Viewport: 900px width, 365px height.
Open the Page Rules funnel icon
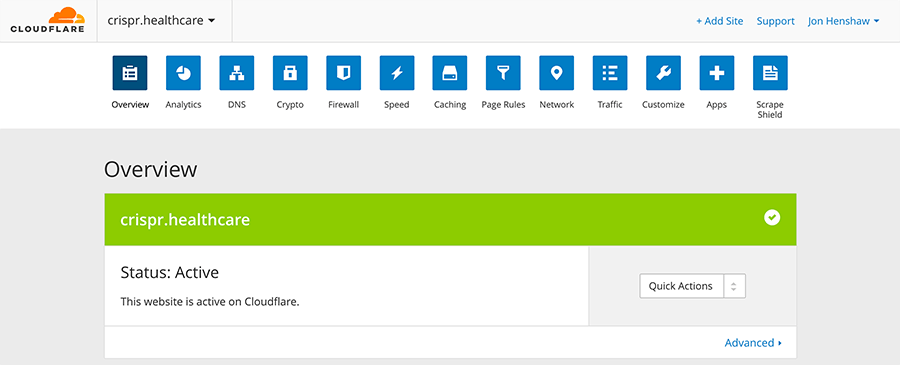tap(503, 73)
